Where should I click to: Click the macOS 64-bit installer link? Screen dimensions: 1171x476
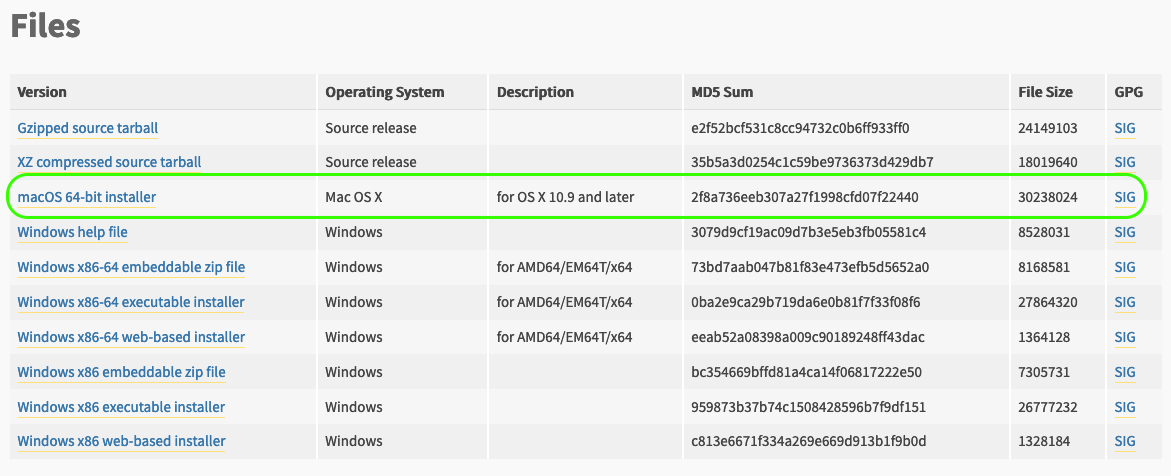coord(87,197)
